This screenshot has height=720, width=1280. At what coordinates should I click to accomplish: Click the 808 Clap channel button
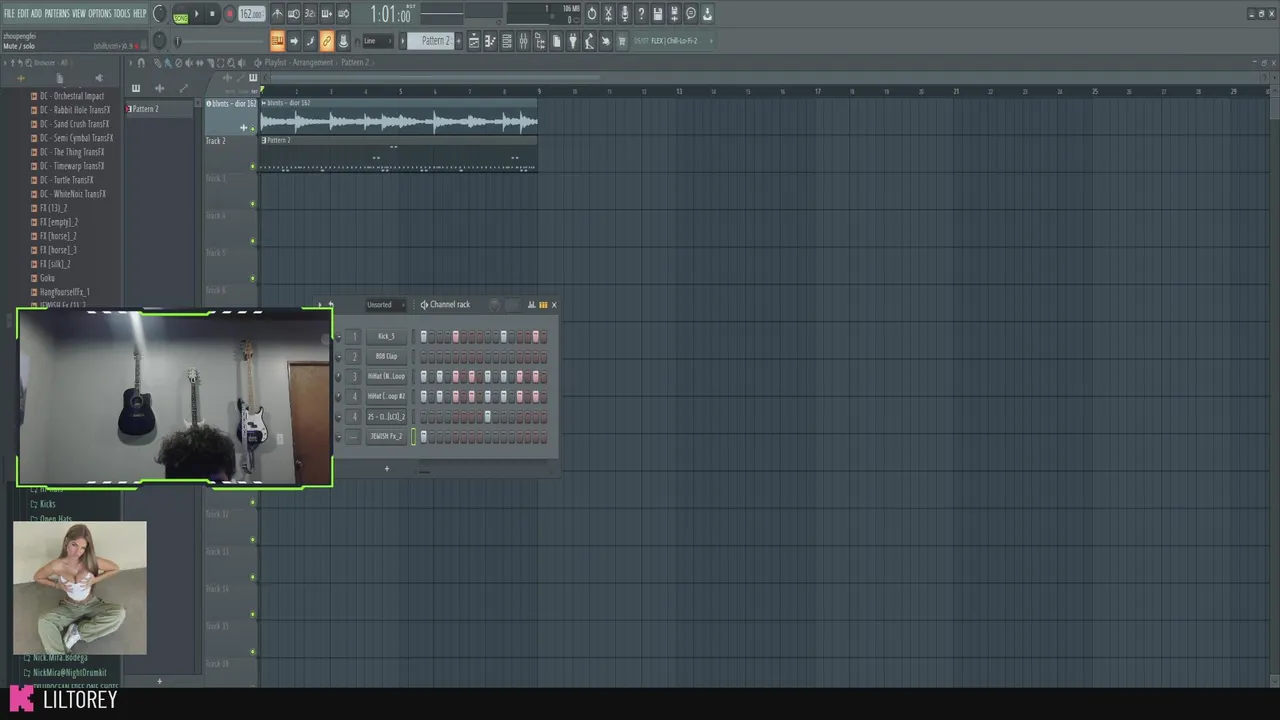(386, 356)
